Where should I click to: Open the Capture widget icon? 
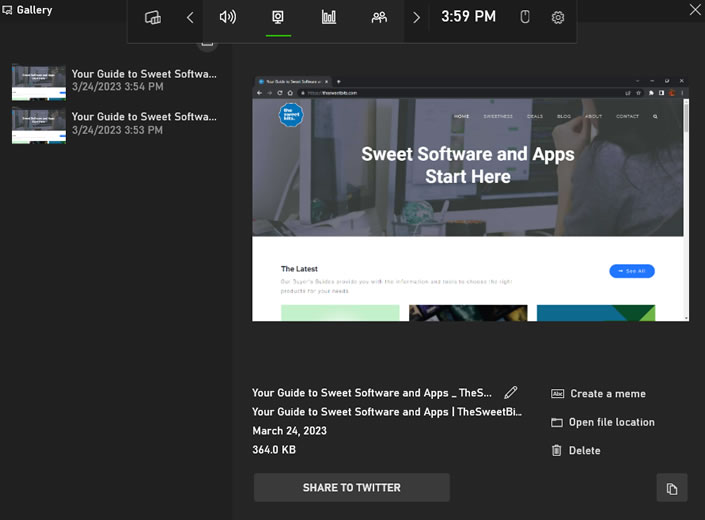(x=278, y=18)
